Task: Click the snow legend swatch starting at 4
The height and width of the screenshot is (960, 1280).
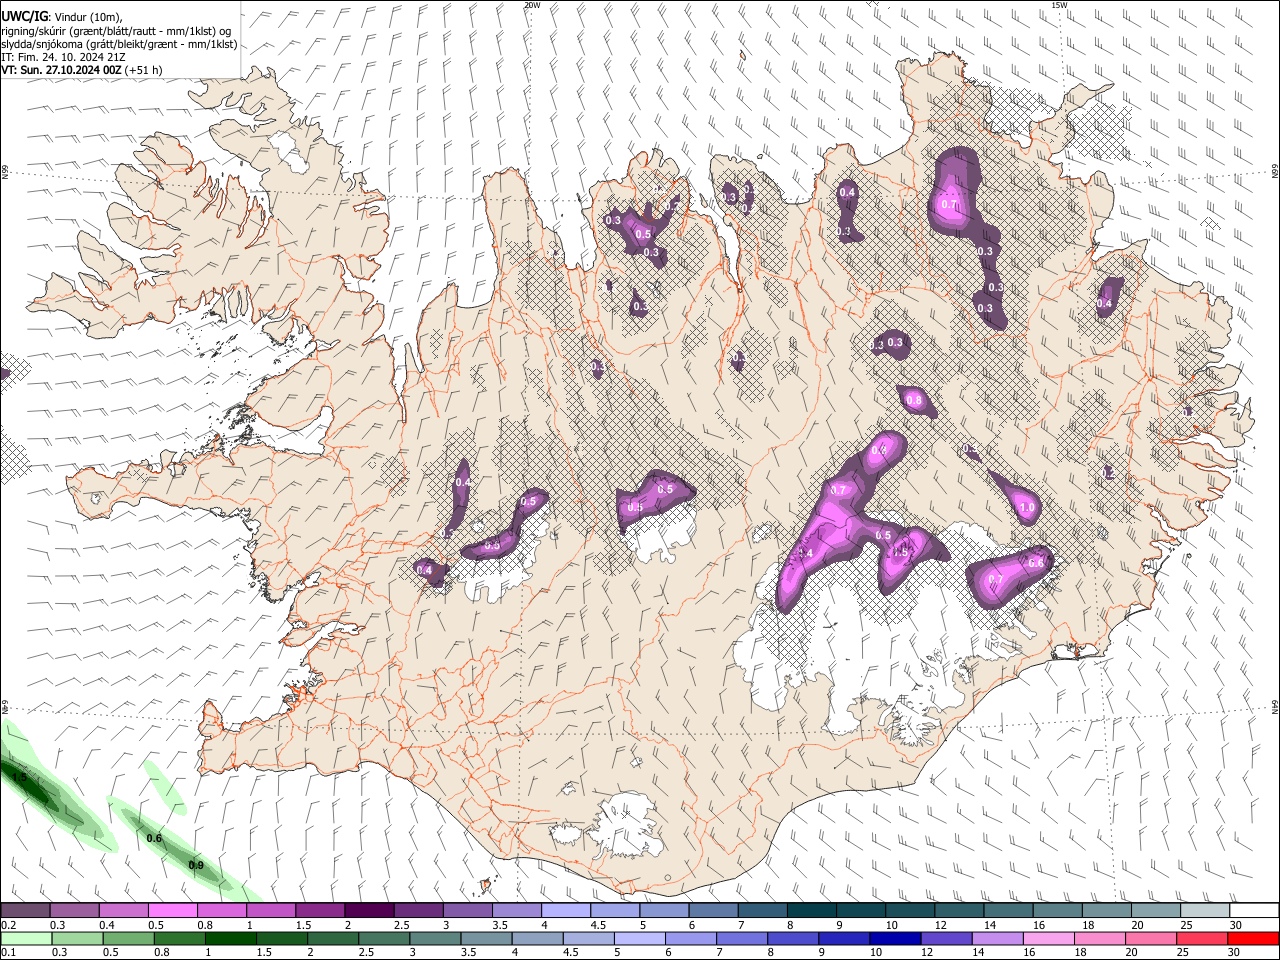Action: (566, 911)
